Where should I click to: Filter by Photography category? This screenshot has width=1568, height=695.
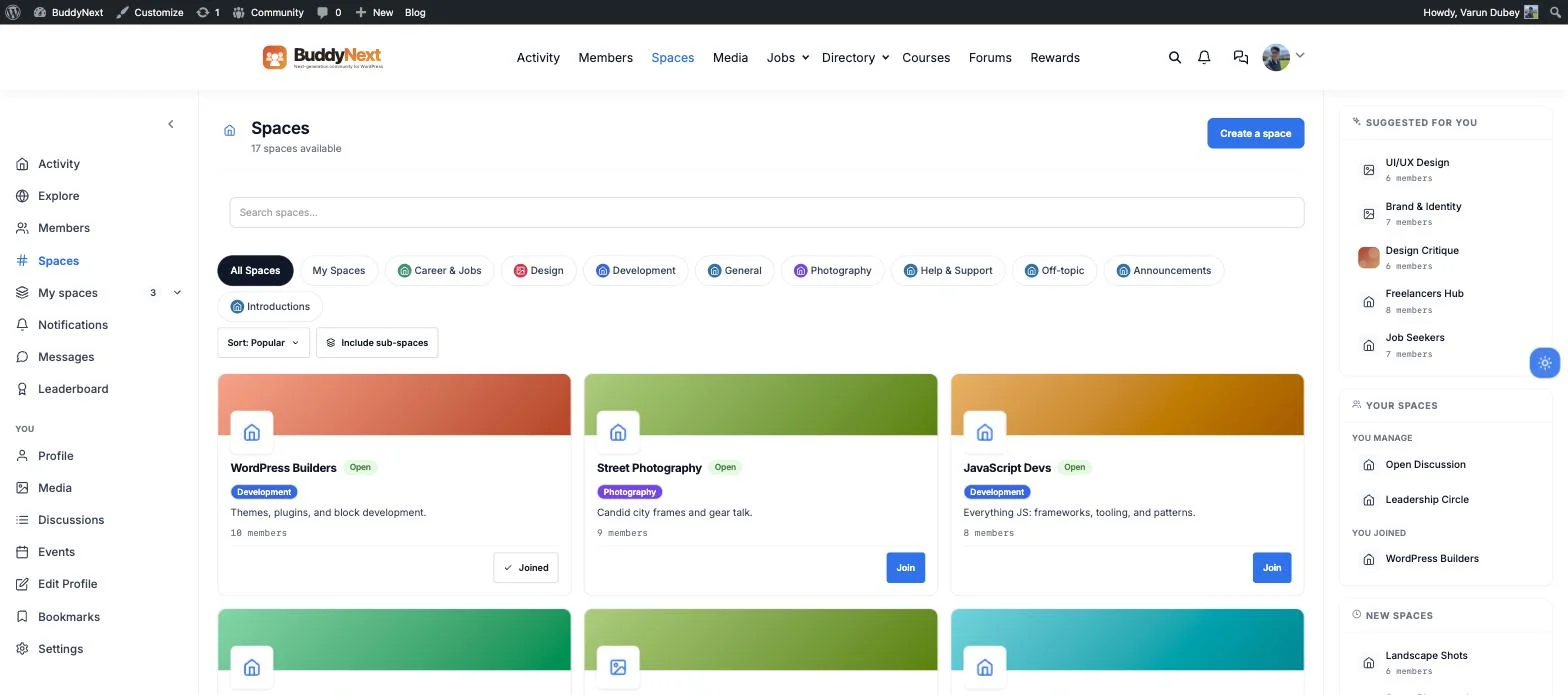(832, 271)
